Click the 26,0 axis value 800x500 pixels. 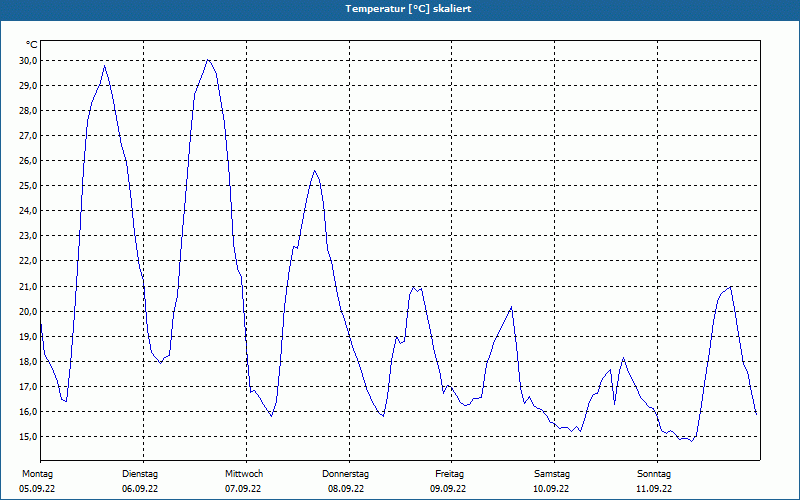click(28, 161)
